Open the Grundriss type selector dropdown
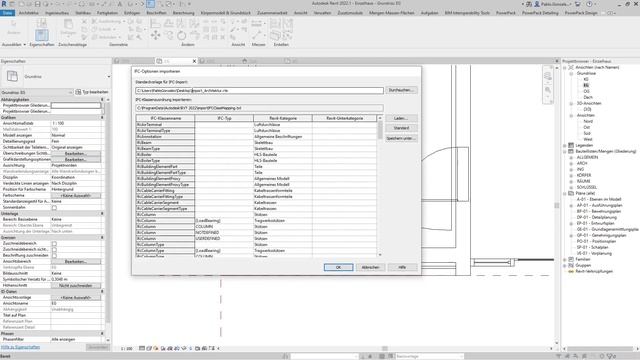 pyautogui.click(x=109, y=76)
